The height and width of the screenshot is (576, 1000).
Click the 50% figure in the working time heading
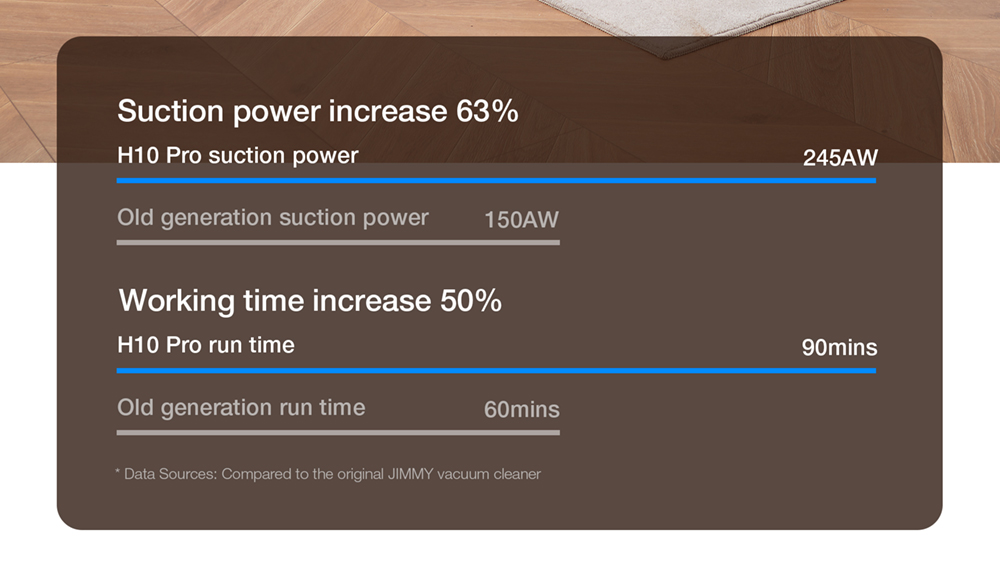pos(470,300)
